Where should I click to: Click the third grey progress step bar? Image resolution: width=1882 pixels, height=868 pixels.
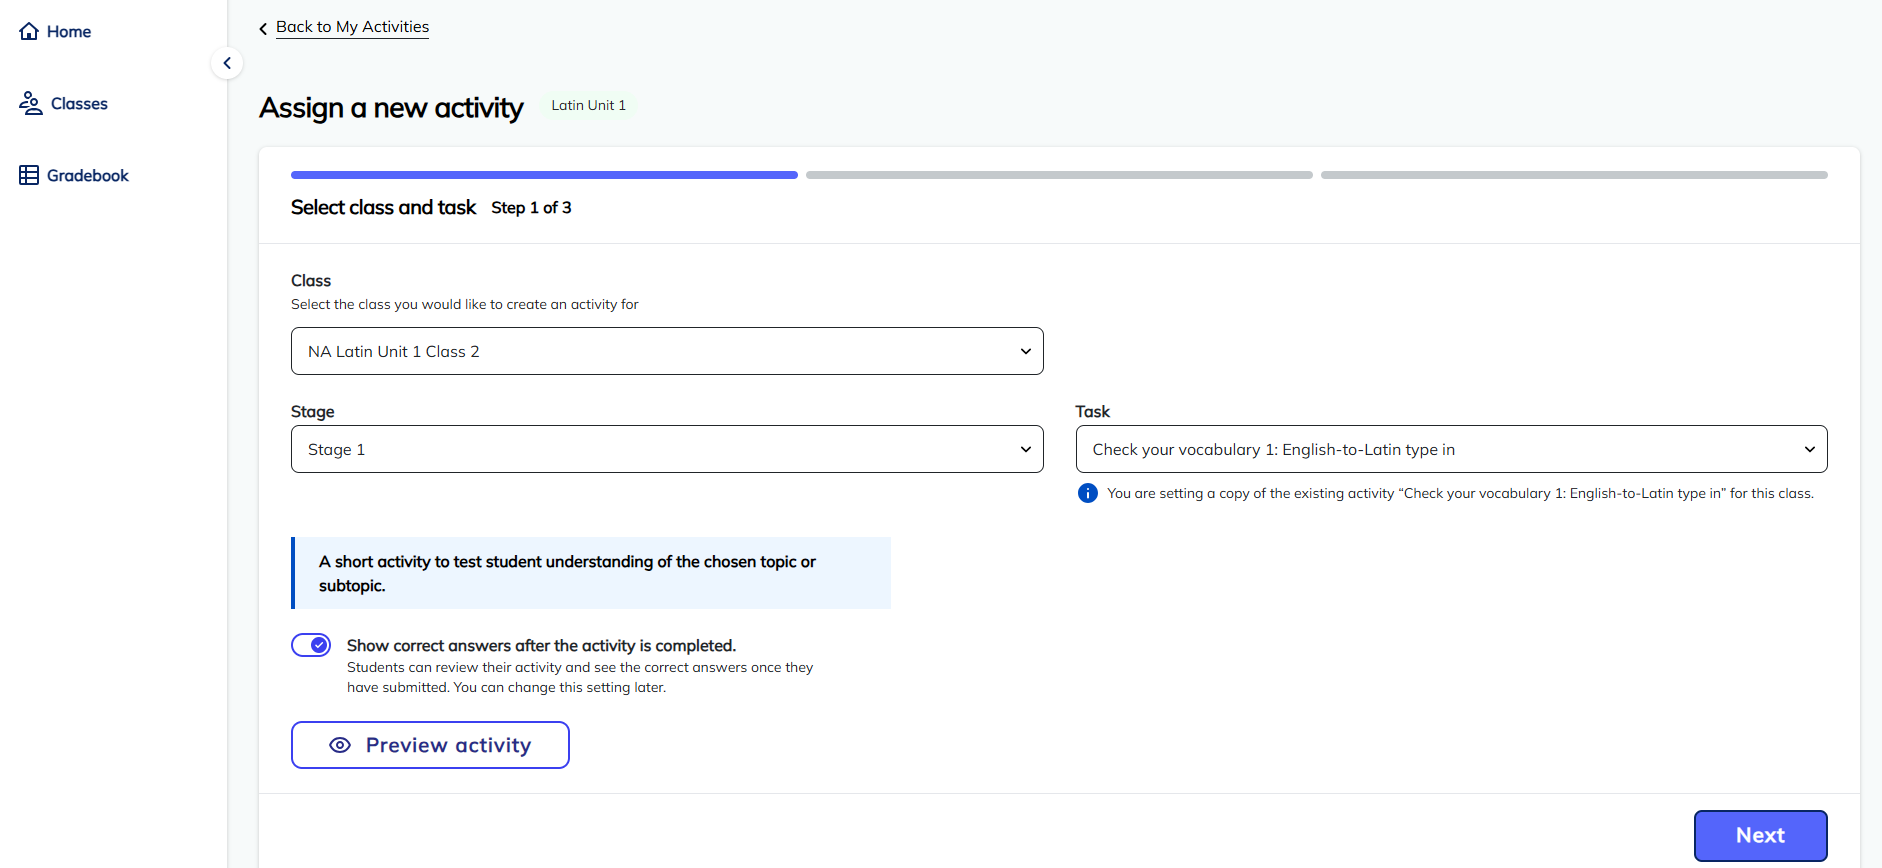pyautogui.click(x=1574, y=175)
